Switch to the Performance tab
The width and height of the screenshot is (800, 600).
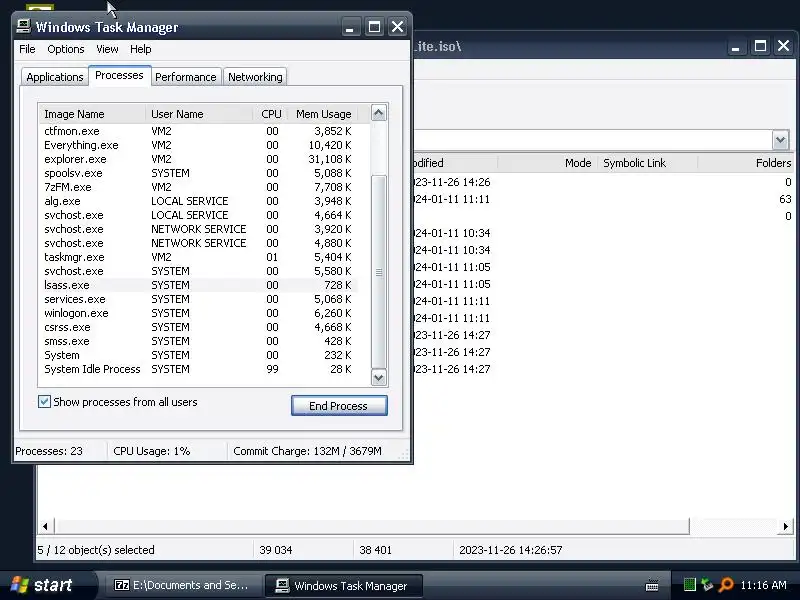[x=186, y=77]
